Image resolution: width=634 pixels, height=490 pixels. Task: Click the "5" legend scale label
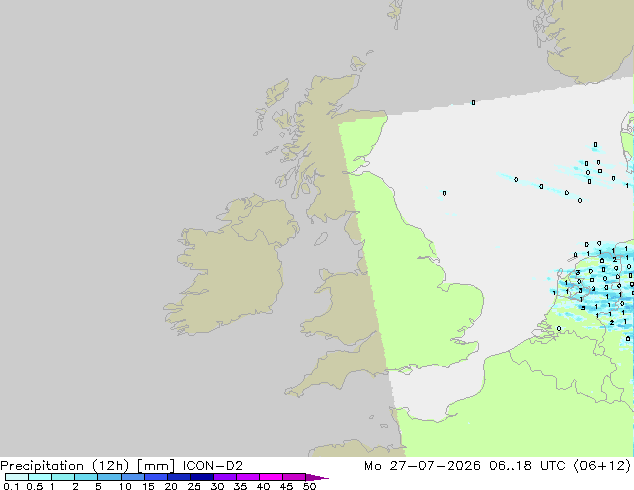[98, 486]
